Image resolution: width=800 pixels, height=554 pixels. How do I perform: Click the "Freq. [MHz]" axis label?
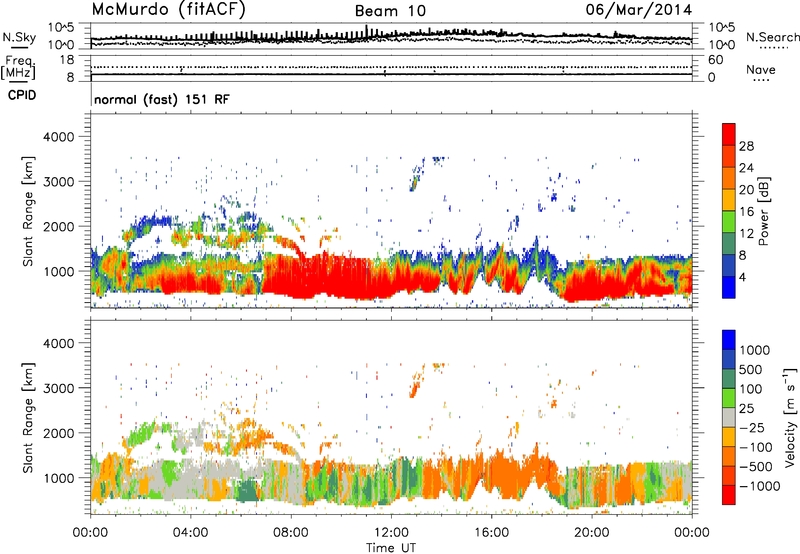pyautogui.click(x=19, y=68)
